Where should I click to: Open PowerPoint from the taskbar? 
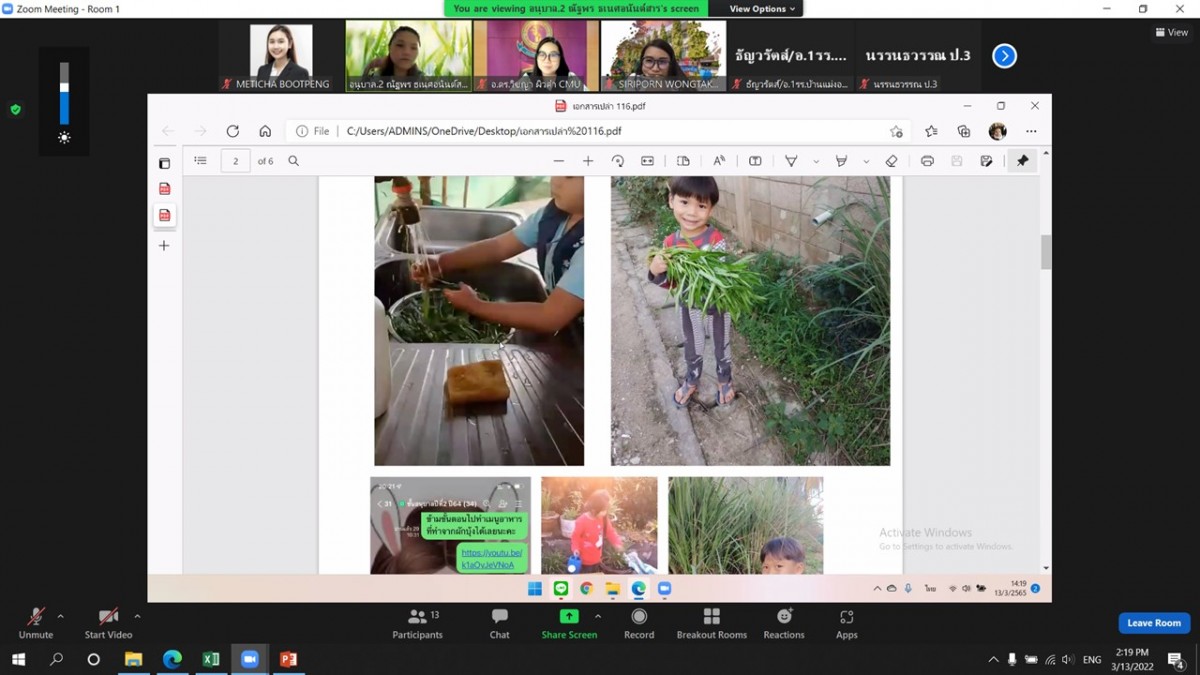click(289, 659)
